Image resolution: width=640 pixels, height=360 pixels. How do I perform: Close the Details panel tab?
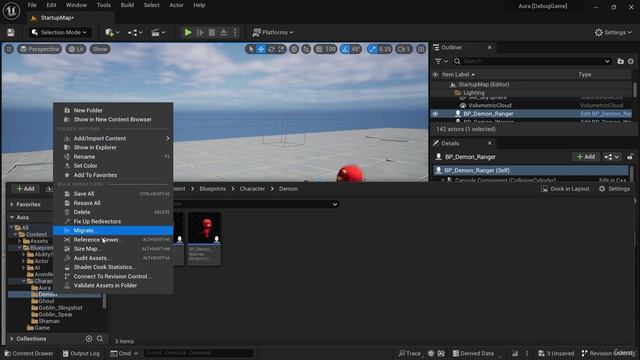tap(489, 143)
